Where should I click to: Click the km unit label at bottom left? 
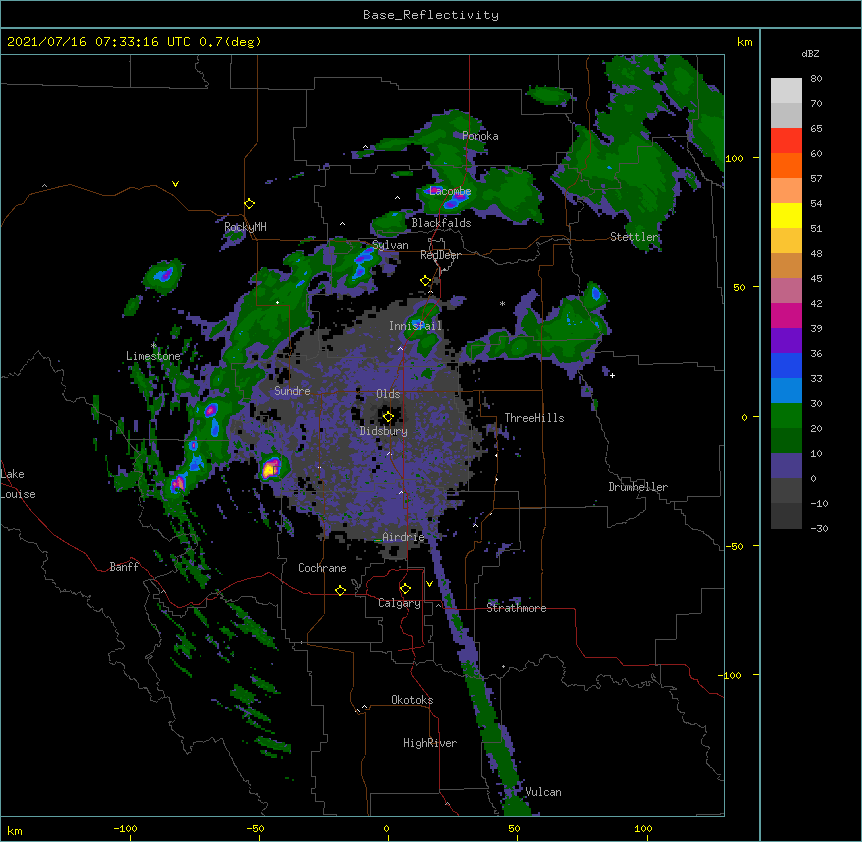point(15,830)
